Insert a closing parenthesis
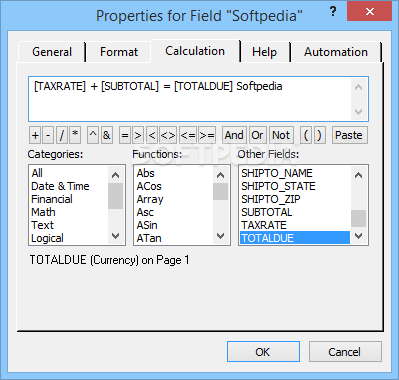The image size is (399, 380). coord(319,135)
